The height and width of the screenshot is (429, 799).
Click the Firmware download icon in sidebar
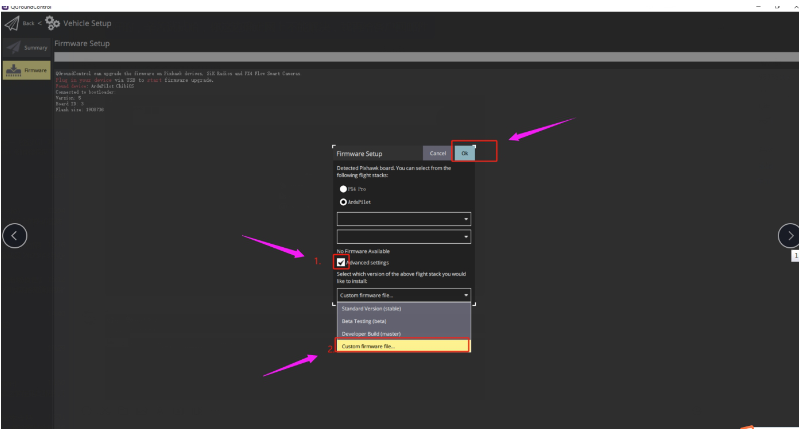pos(12,69)
